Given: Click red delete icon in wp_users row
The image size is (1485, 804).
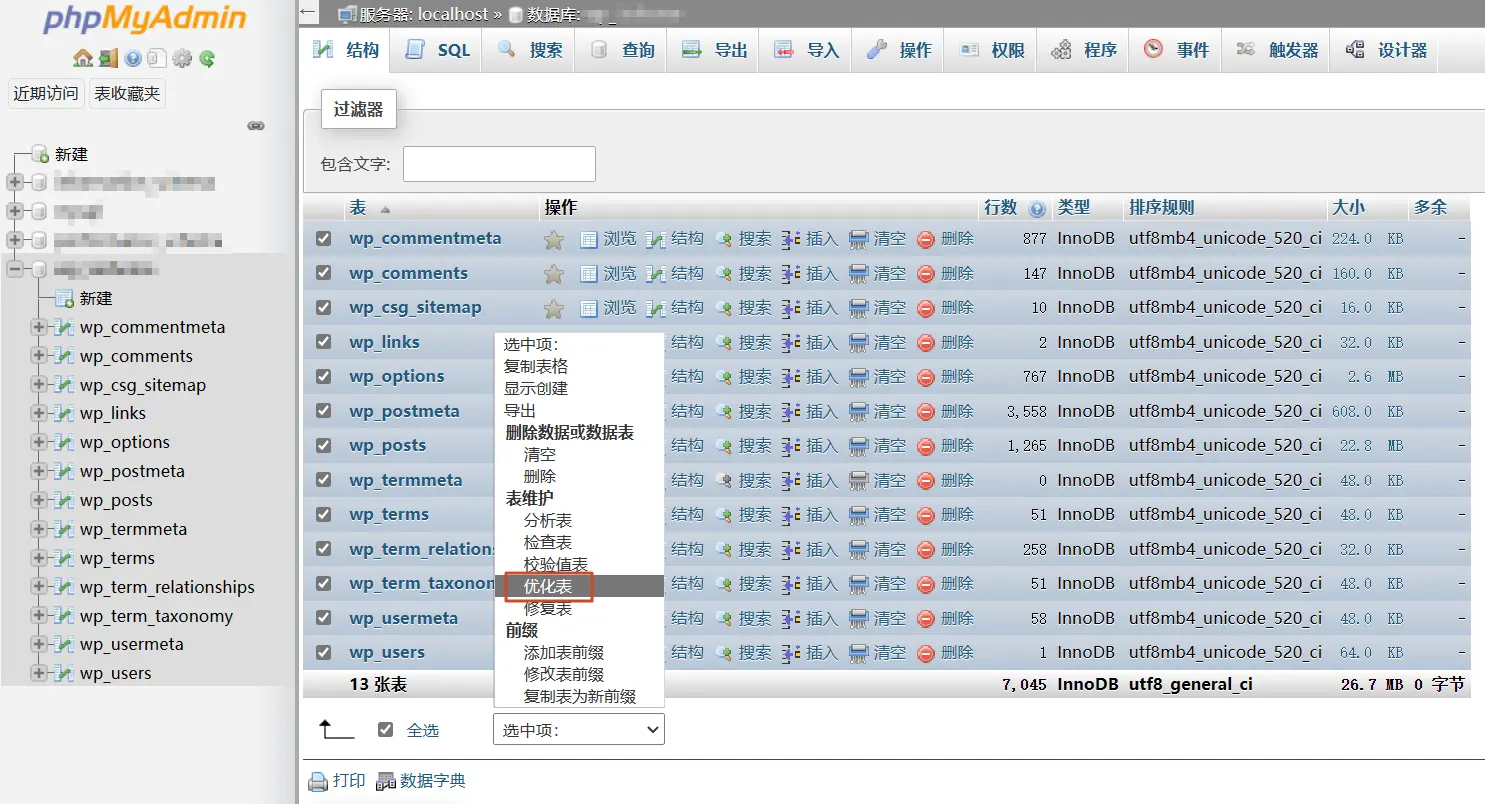Looking at the screenshot, I should [926, 652].
